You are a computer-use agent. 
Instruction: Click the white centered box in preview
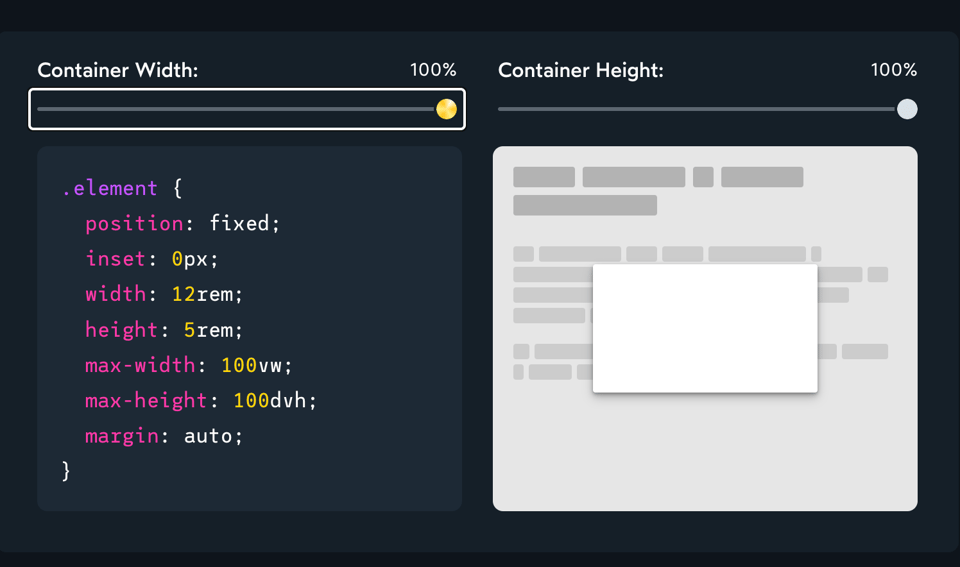[705, 328]
